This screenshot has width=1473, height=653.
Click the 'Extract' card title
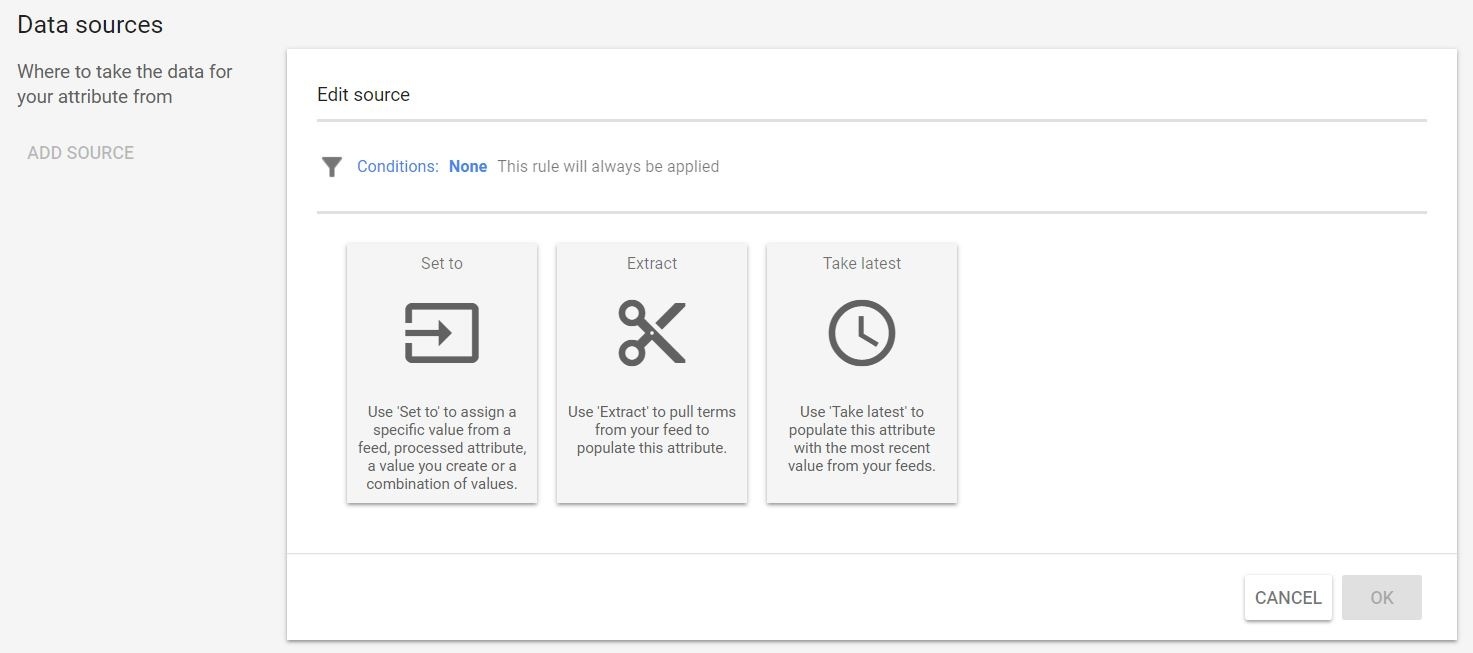652,264
